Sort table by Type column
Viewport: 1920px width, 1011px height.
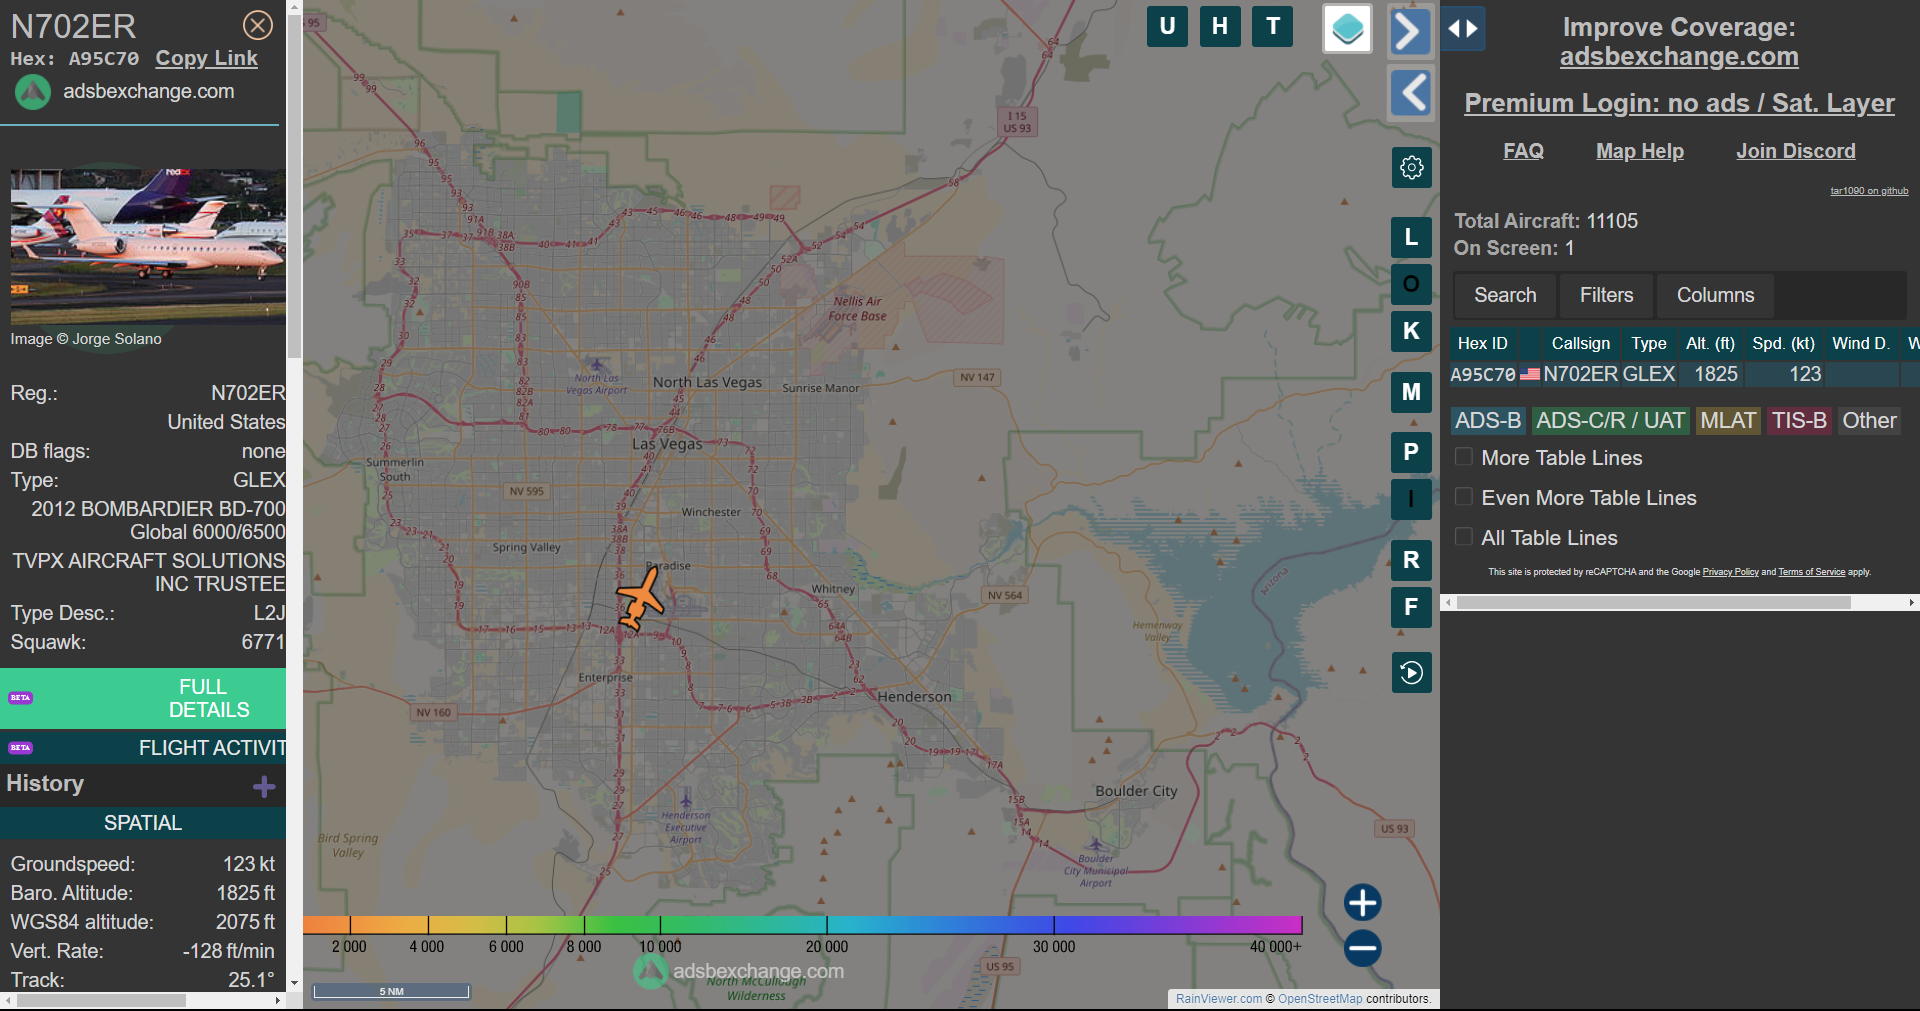(x=1649, y=343)
